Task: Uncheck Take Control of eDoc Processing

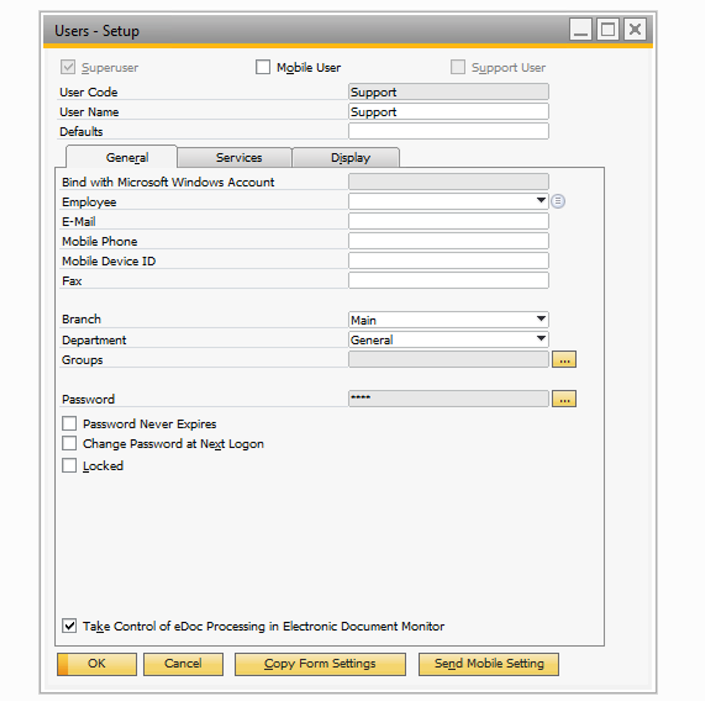Action: tap(69, 626)
